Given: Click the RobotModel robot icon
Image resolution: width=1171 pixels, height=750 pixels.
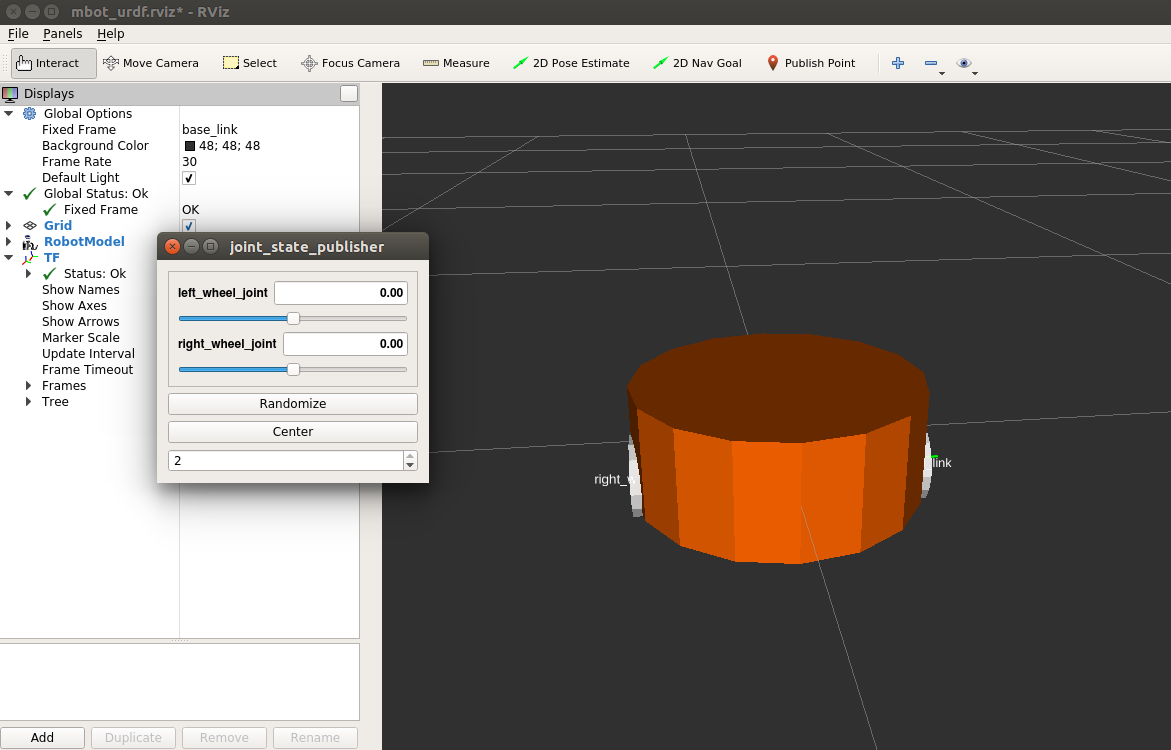Looking at the screenshot, I should tap(29, 242).
